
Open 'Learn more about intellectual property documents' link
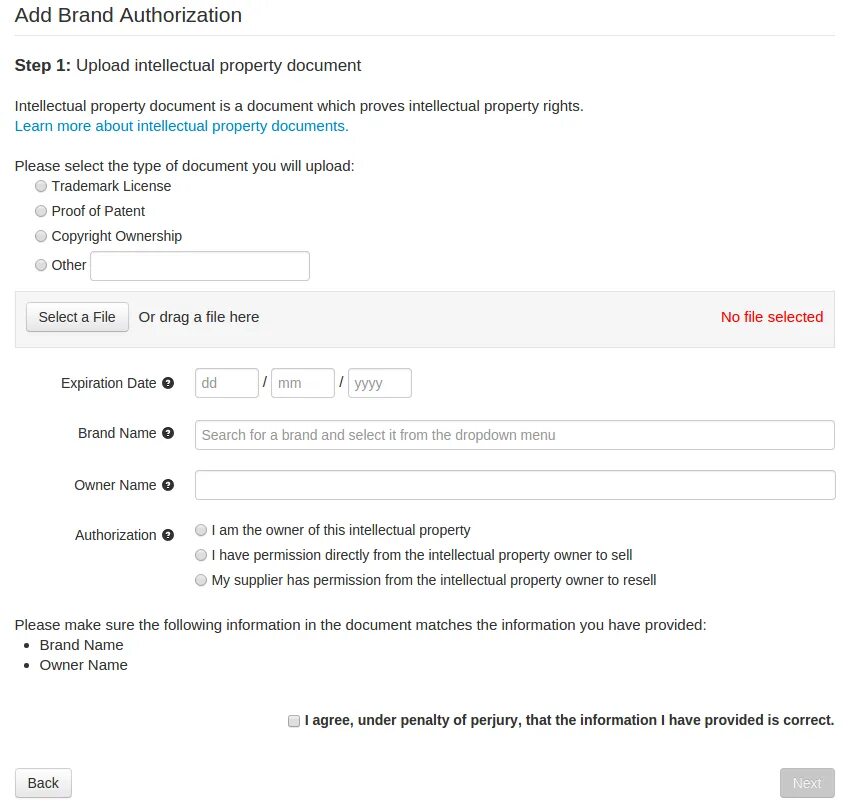(x=181, y=126)
